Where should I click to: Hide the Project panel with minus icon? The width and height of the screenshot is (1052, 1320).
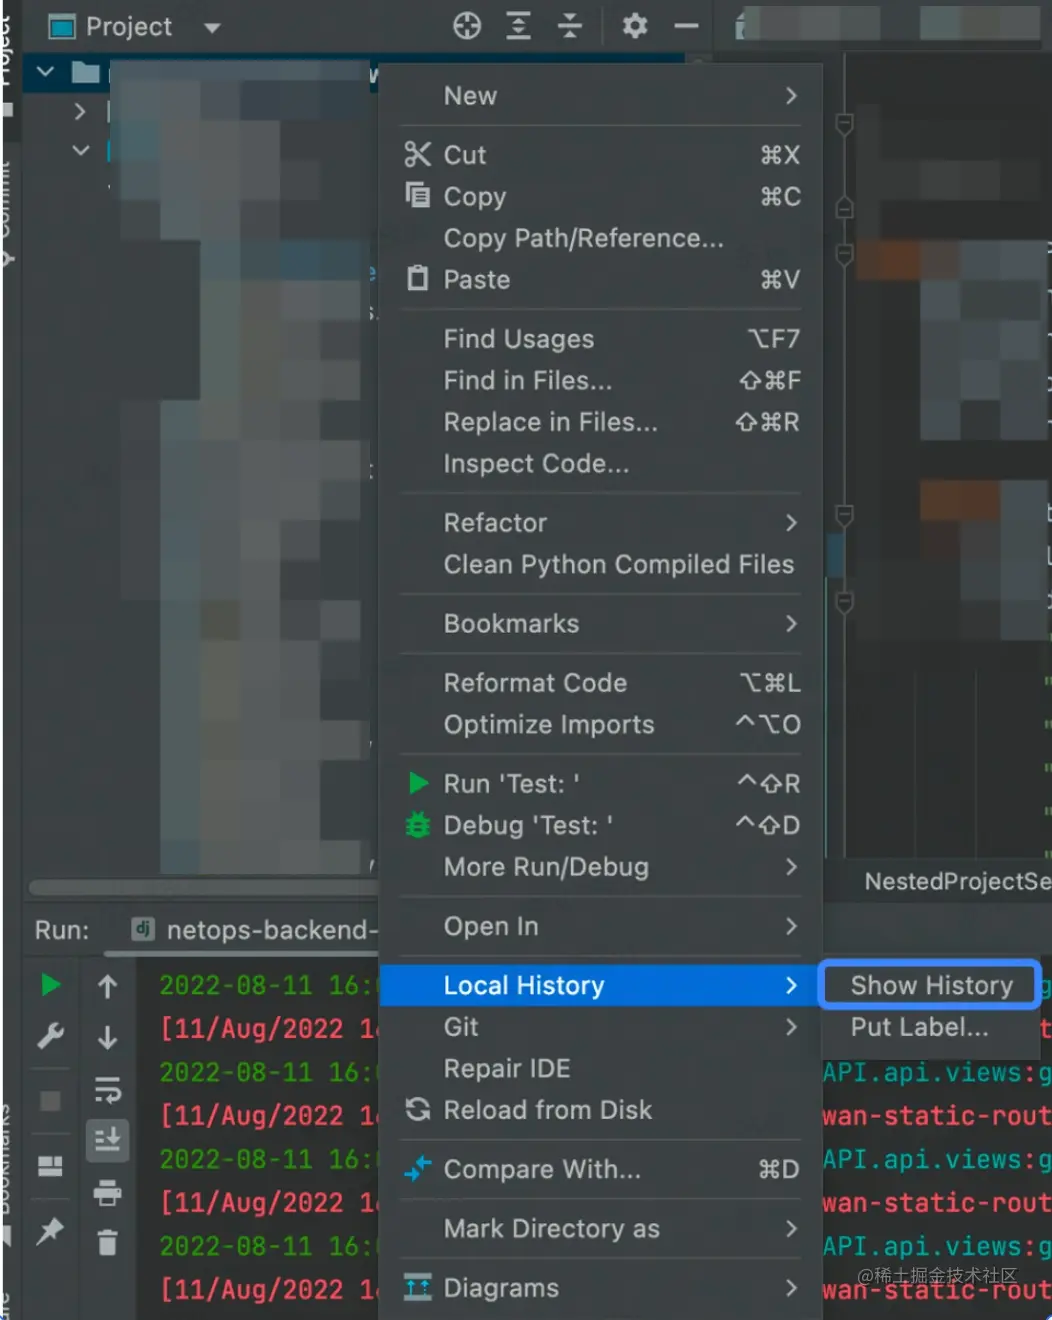(x=686, y=26)
